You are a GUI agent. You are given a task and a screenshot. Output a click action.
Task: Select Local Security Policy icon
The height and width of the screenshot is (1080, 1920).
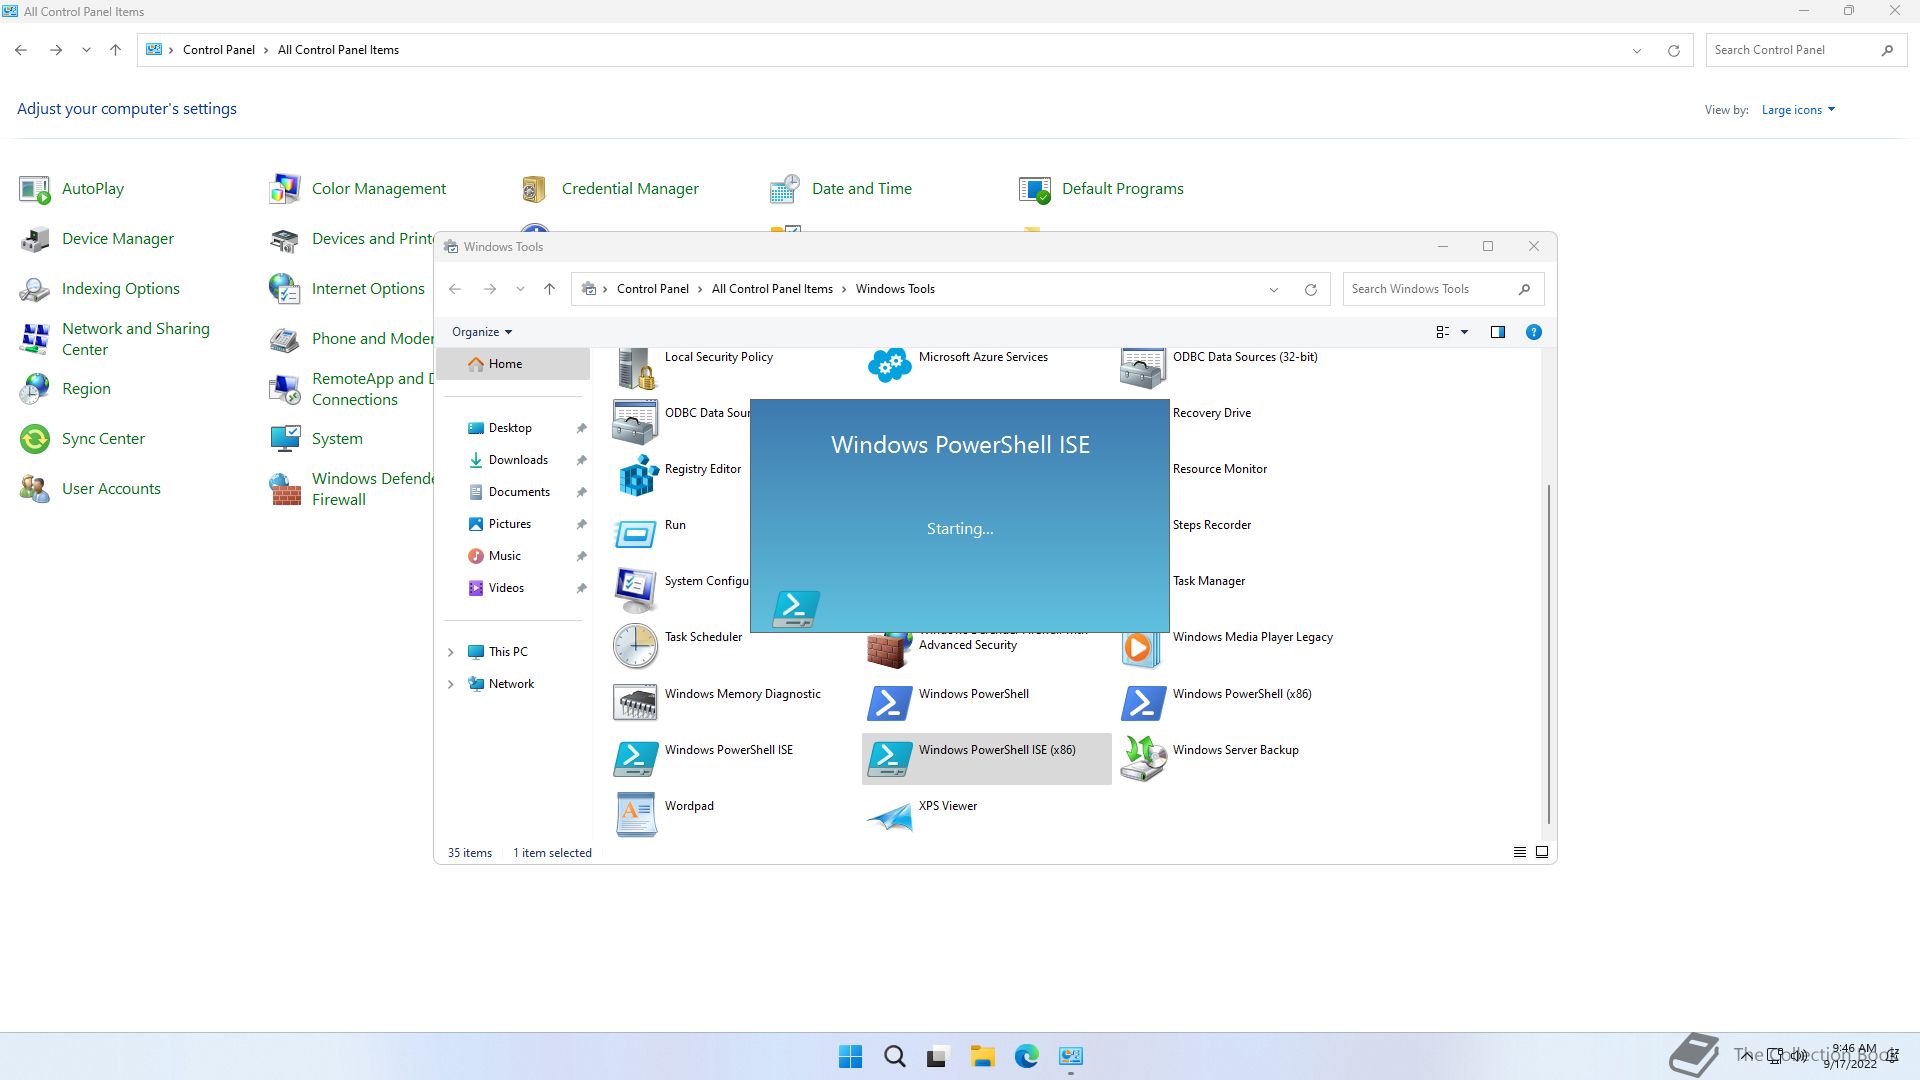(x=636, y=367)
